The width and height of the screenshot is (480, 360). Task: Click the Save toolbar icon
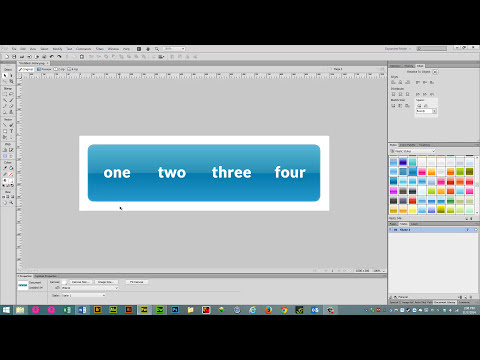click(x=14, y=57)
